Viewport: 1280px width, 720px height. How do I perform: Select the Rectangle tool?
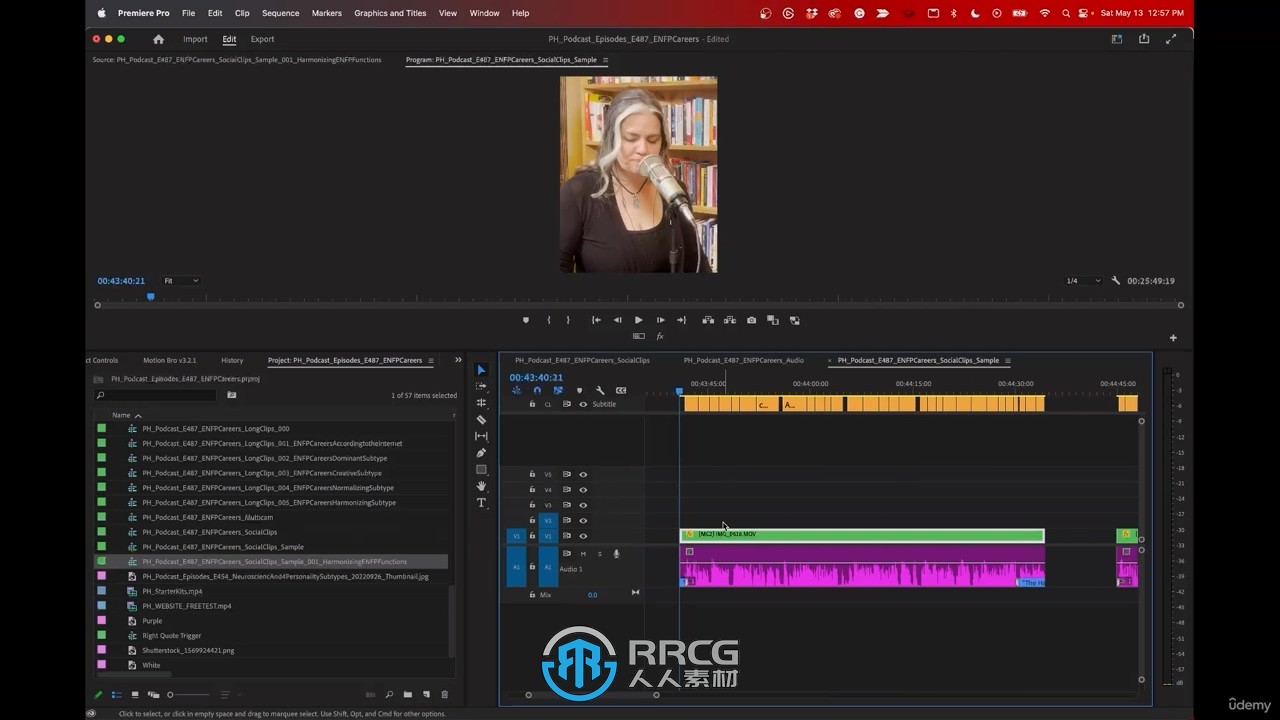coord(481,469)
